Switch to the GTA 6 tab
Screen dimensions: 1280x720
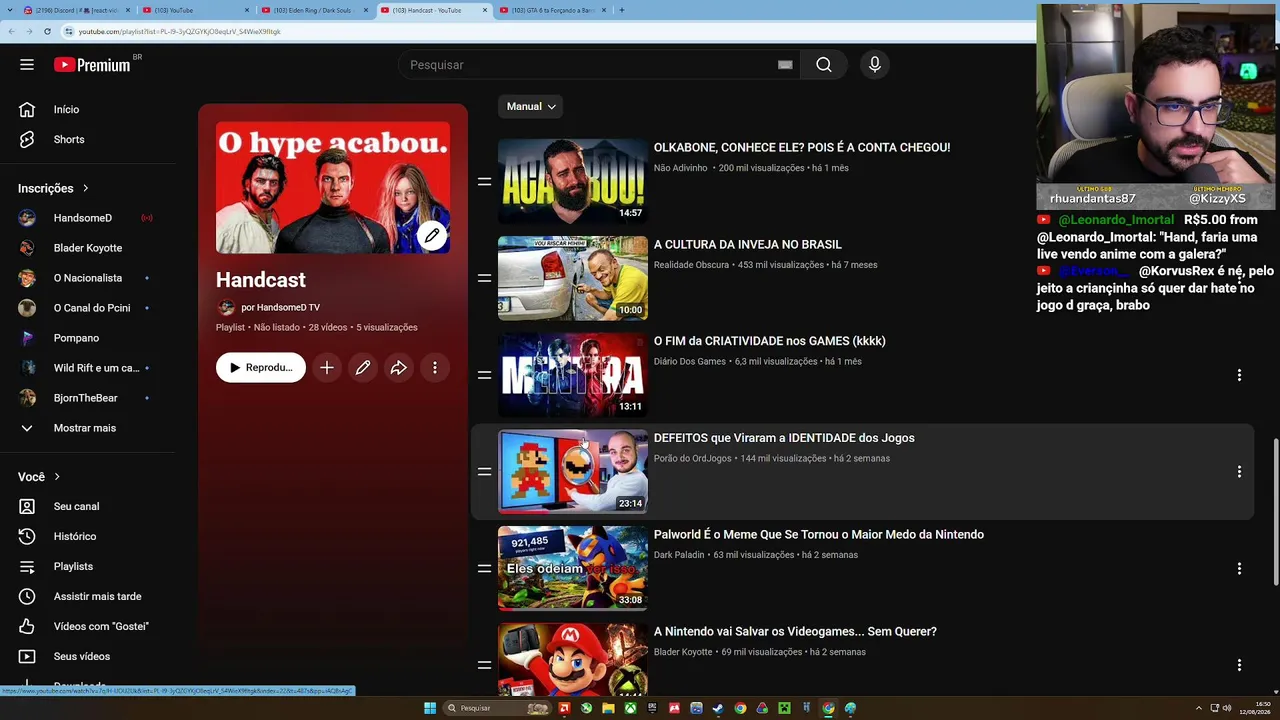[552, 10]
